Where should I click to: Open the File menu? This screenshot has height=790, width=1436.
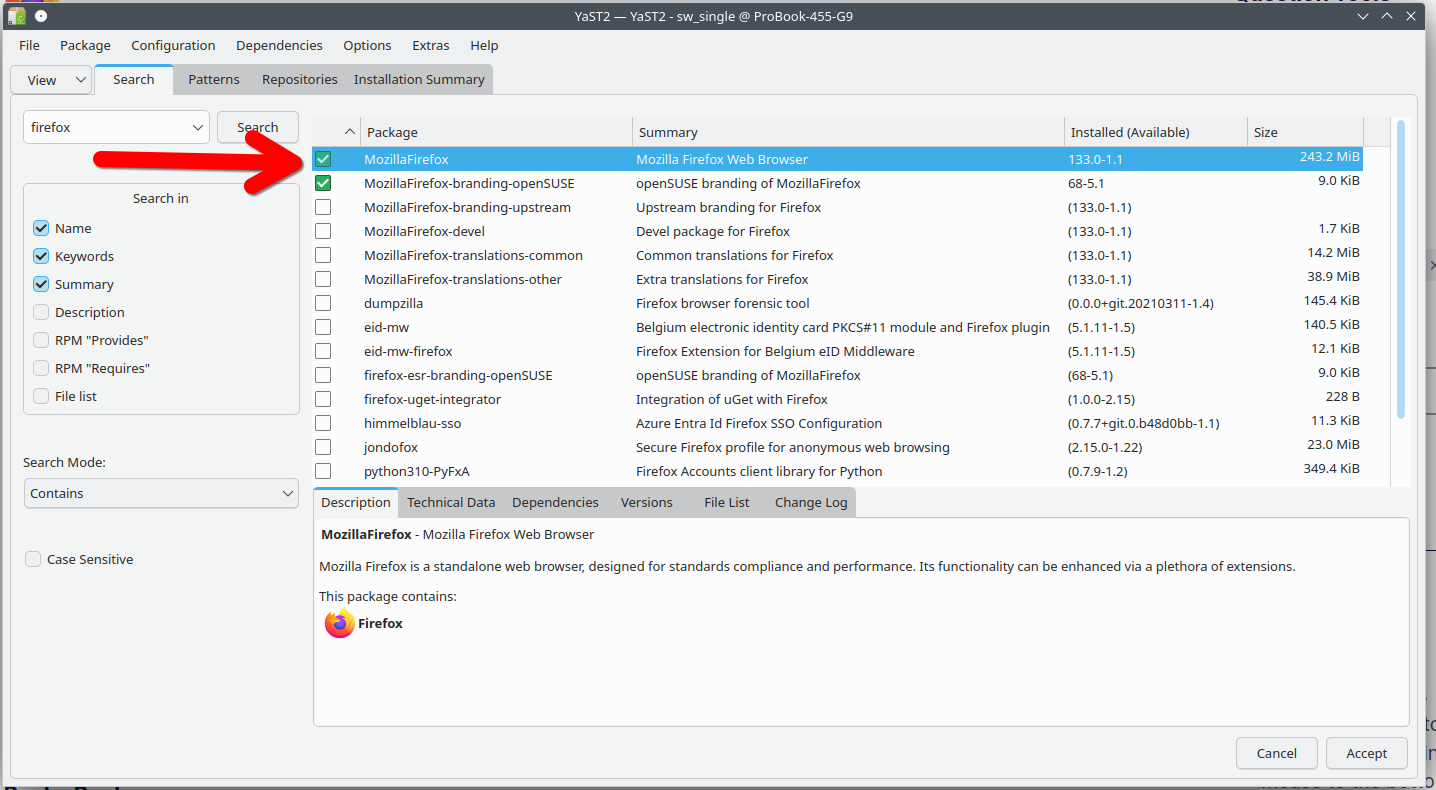tap(29, 45)
